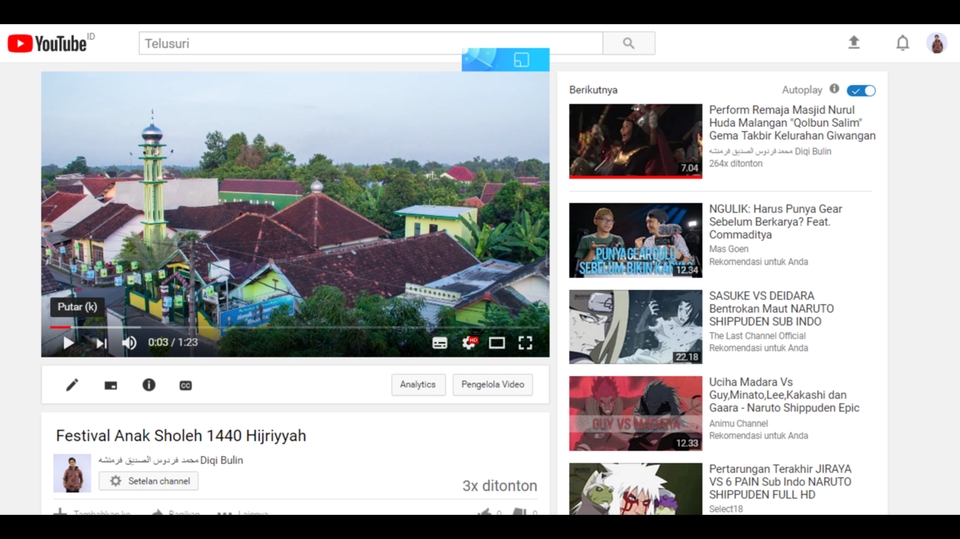Open the channel avatar under the title
Image resolution: width=960 pixels, height=539 pixels.
click(x=72, y=473)
